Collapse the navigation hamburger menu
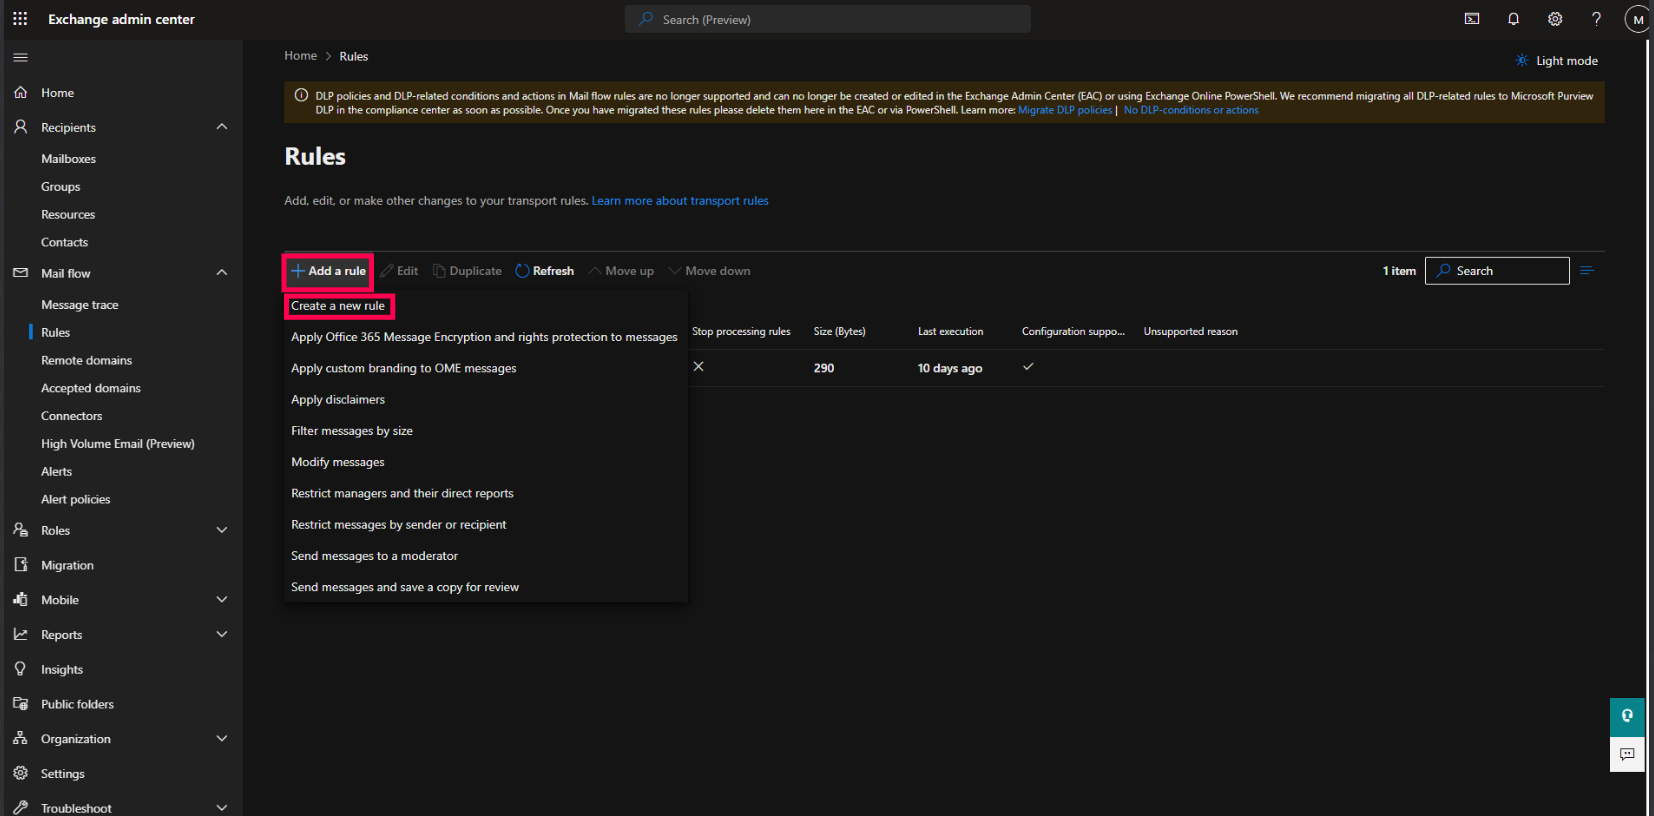 click(x=20, y=57)
